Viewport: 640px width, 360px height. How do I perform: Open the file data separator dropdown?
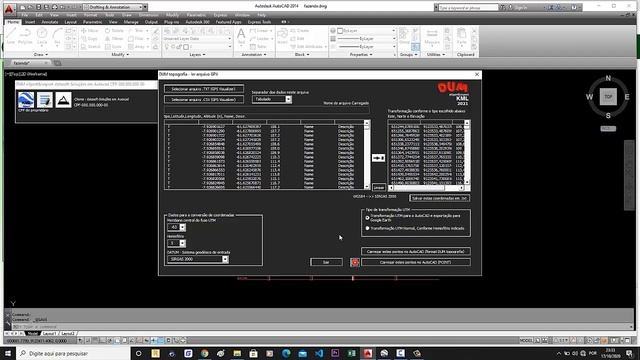pyautogui.click(x=289, y=99)
